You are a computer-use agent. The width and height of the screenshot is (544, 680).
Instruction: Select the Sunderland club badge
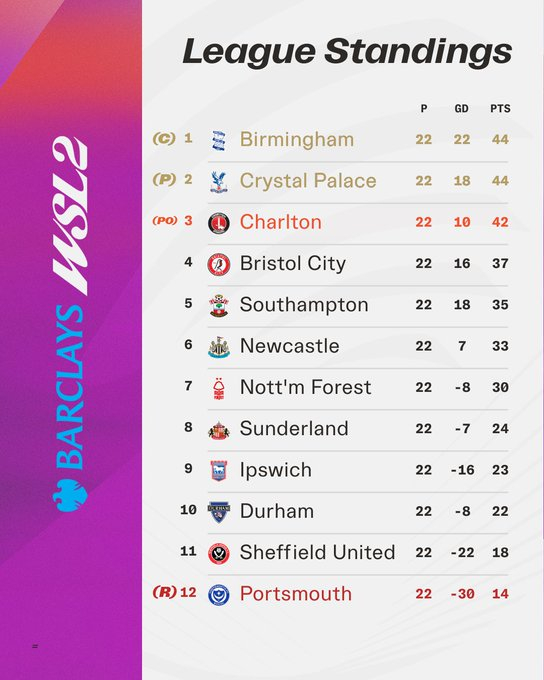tap(219, 430)
